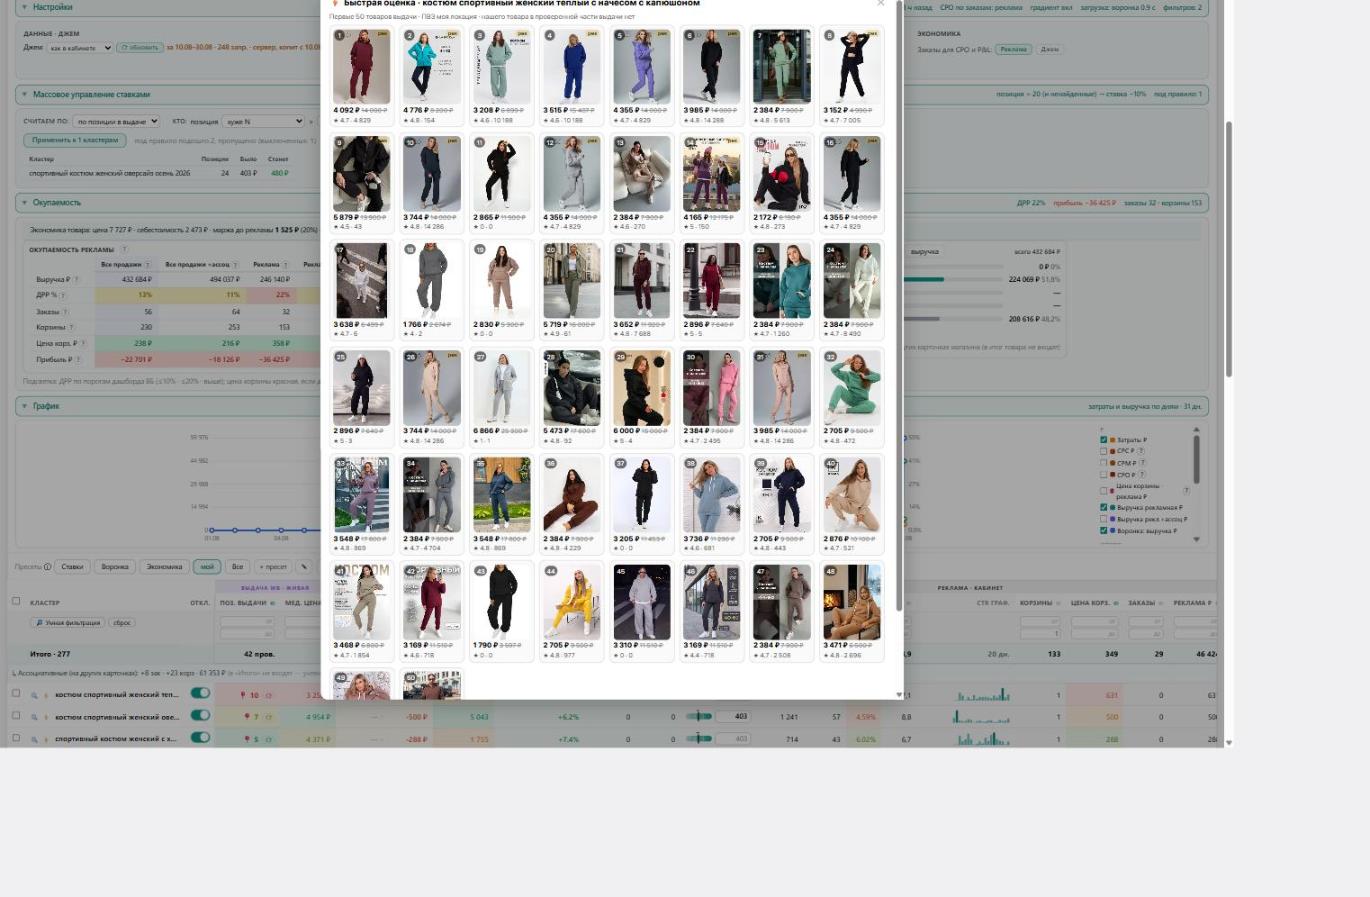Click the magnifier icon in 'костюм спортивный женский теп...' row
Screen dimensions: 1370x897
click(x=34, y=694)
